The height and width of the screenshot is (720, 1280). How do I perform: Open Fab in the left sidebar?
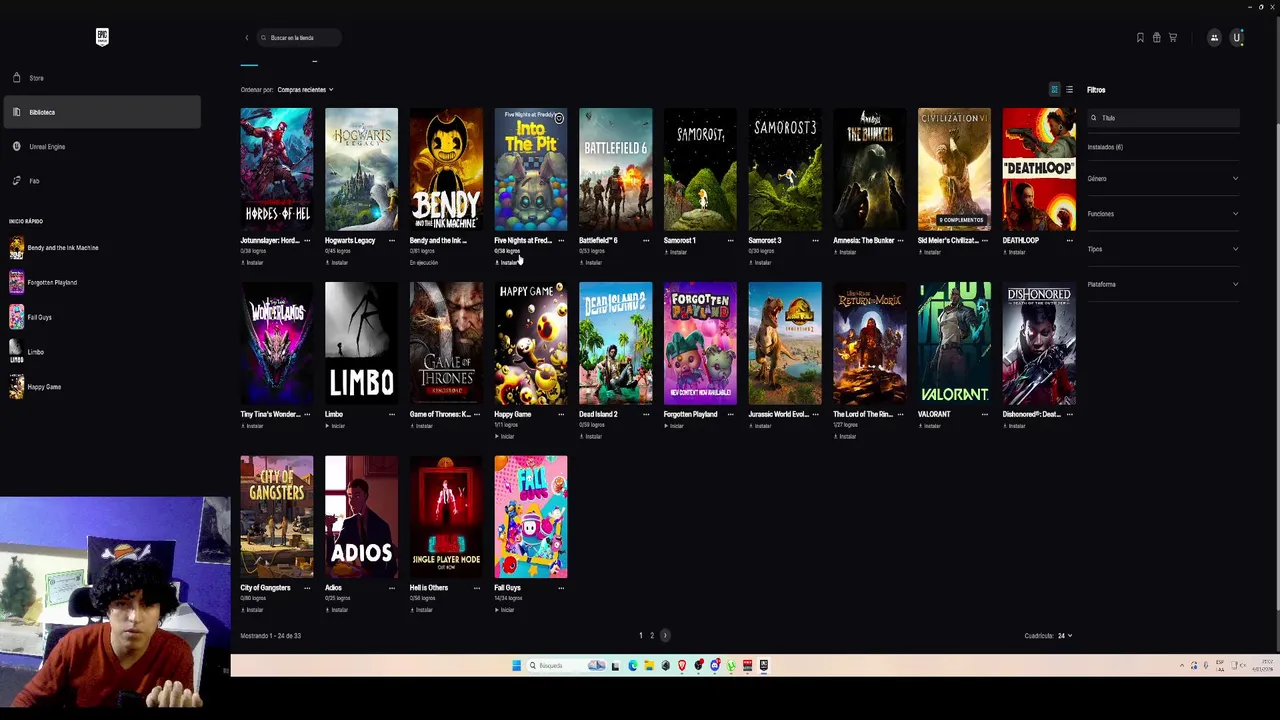tap(34, 181)
